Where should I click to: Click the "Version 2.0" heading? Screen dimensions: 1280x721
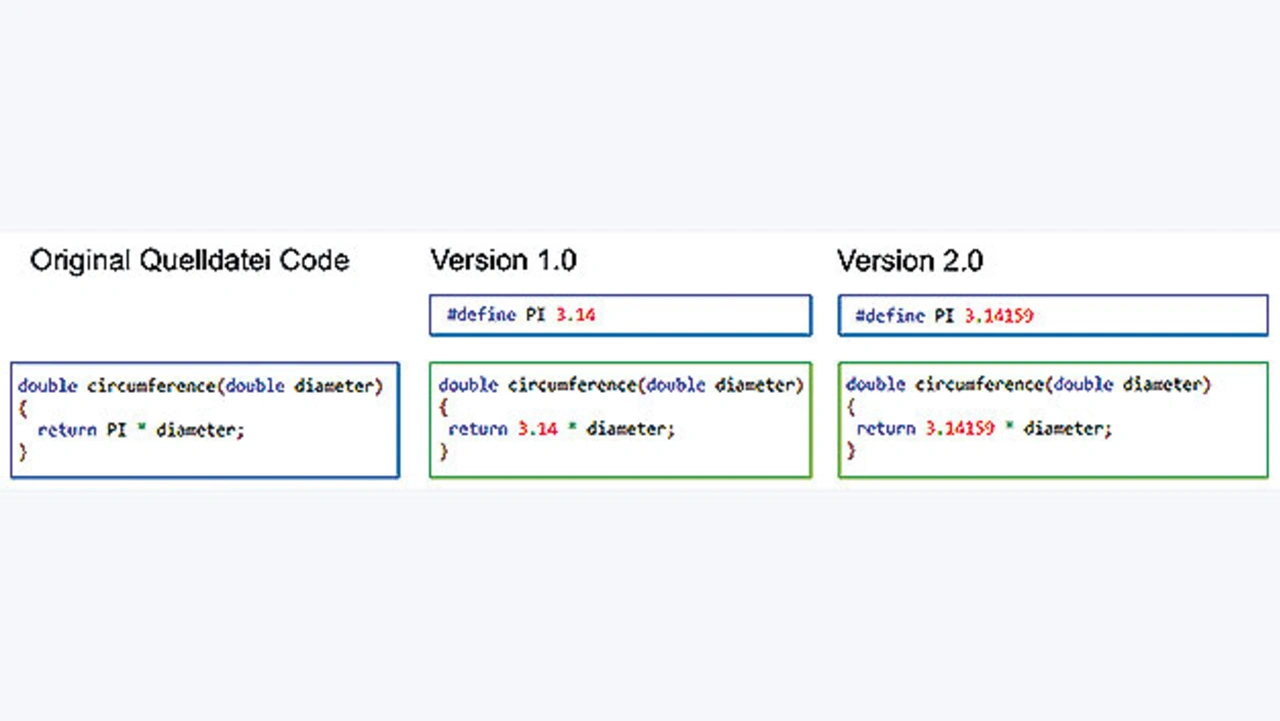[910, 261]
